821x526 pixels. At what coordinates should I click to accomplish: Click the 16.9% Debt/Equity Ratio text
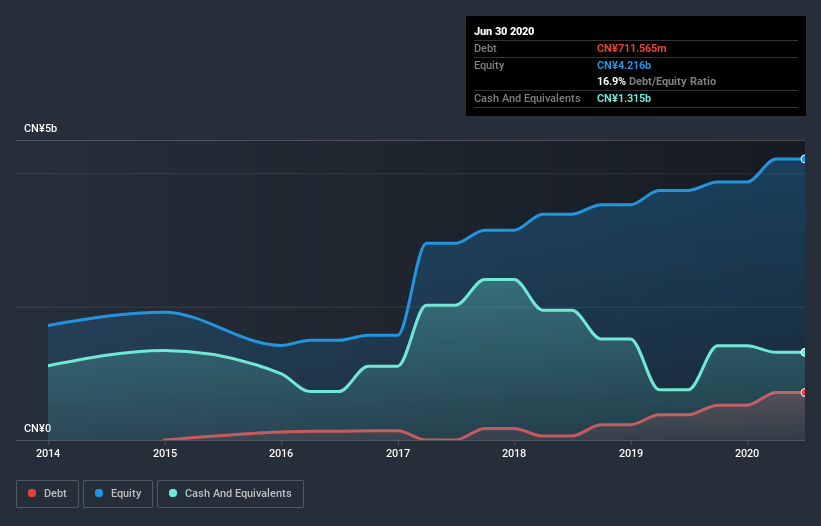(x=657, y=82)
